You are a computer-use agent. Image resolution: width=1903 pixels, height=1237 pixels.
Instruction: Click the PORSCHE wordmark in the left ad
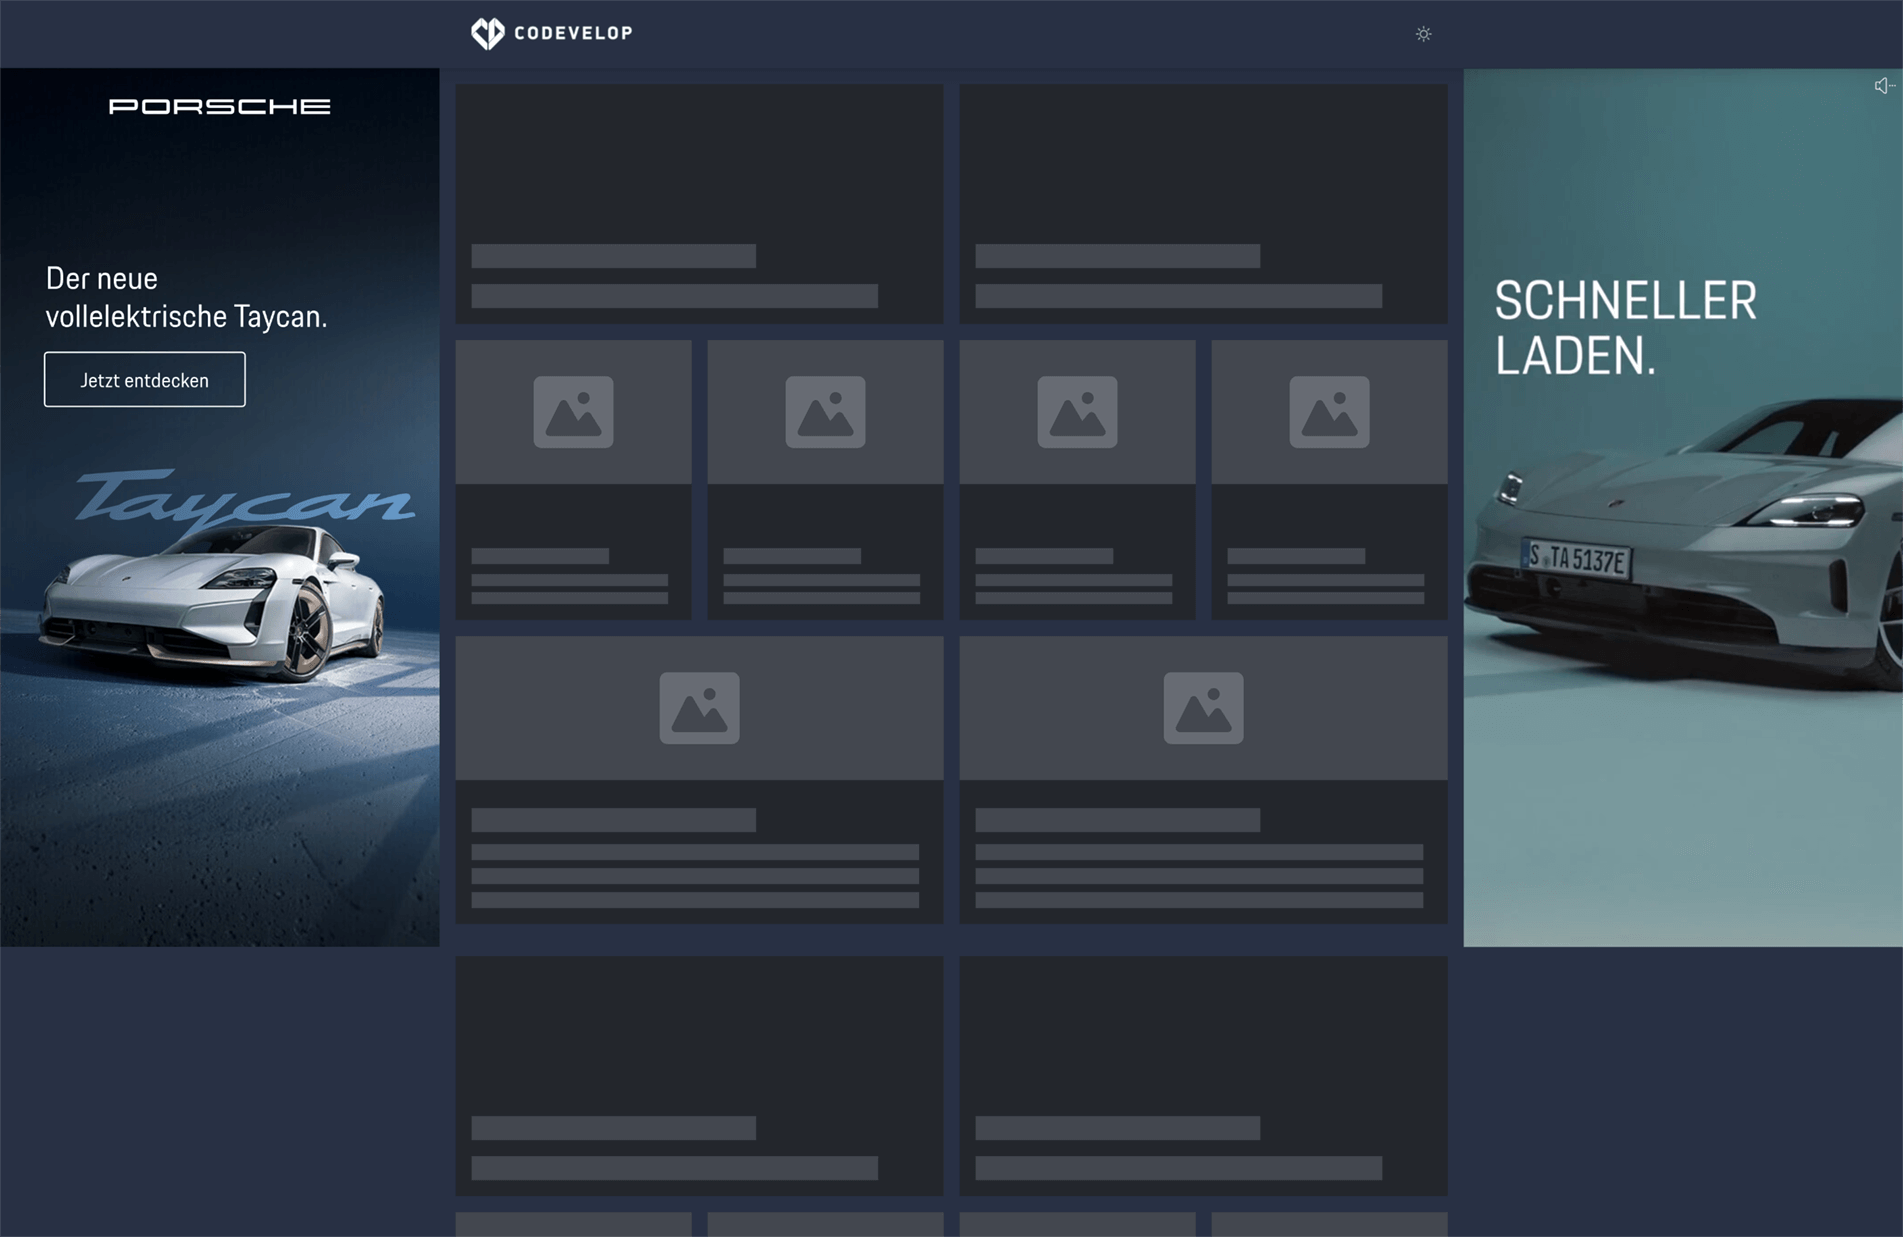point(220,106)
